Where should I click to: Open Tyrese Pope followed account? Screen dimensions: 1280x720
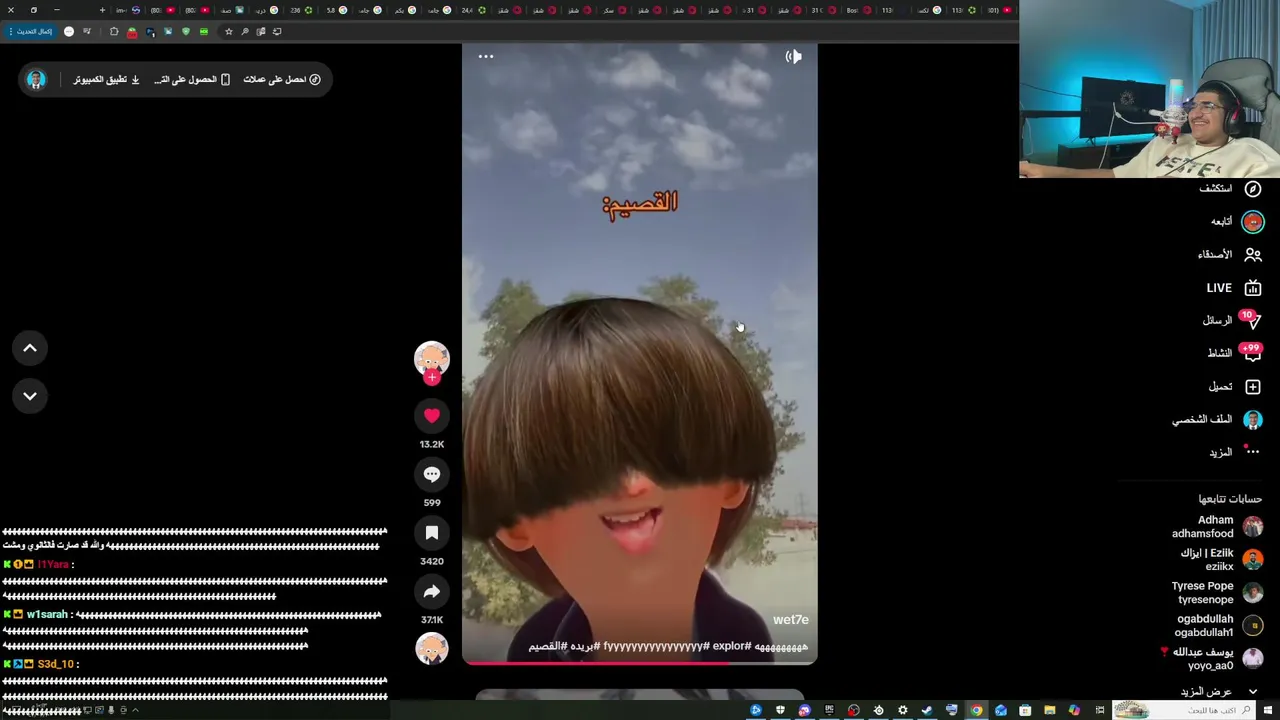[1219, 593]
